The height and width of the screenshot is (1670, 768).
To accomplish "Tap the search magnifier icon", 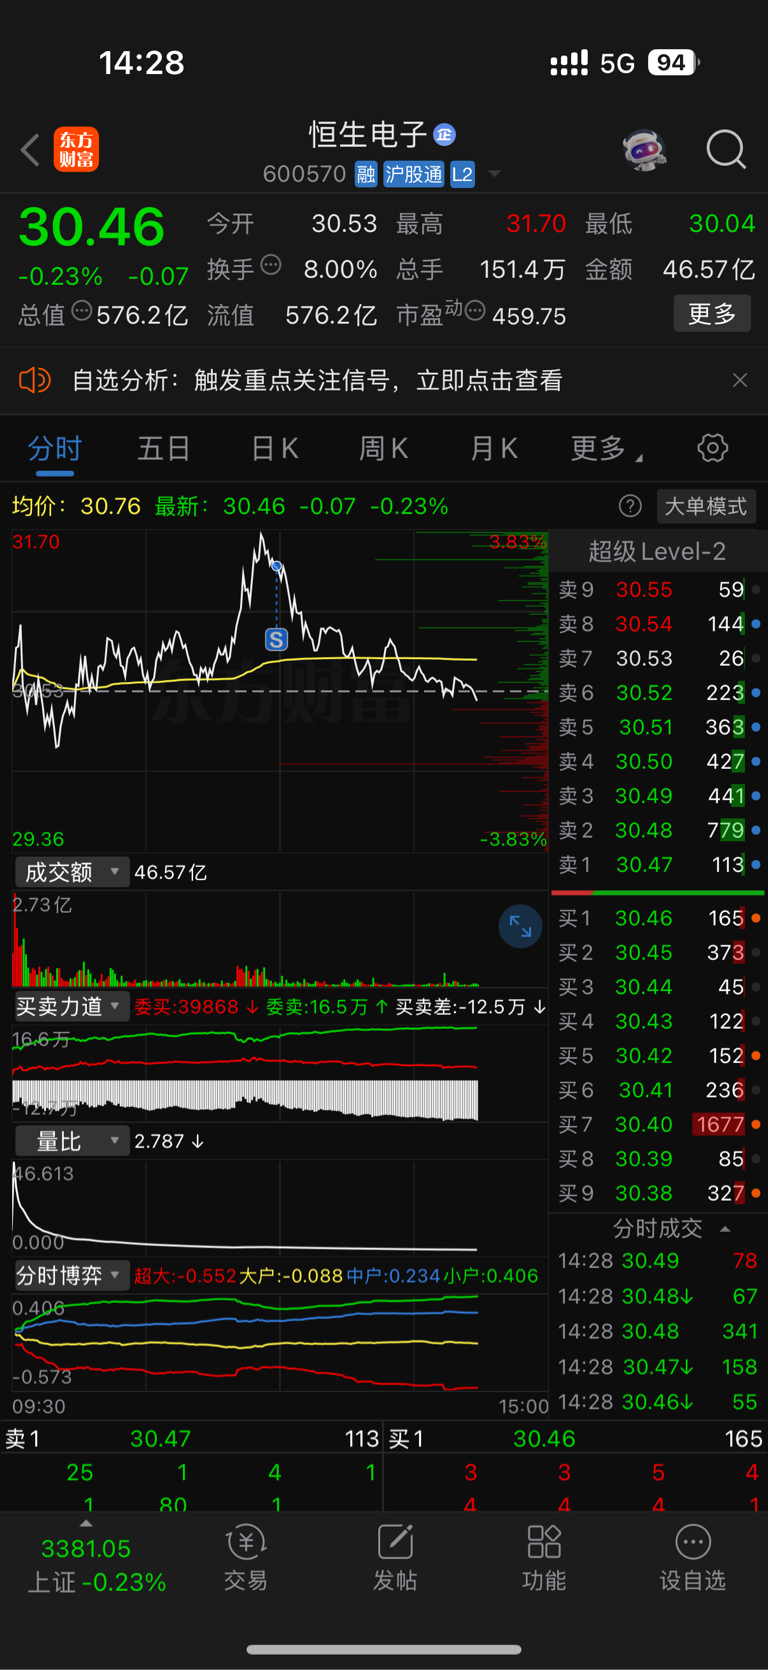I will [726, 150].
